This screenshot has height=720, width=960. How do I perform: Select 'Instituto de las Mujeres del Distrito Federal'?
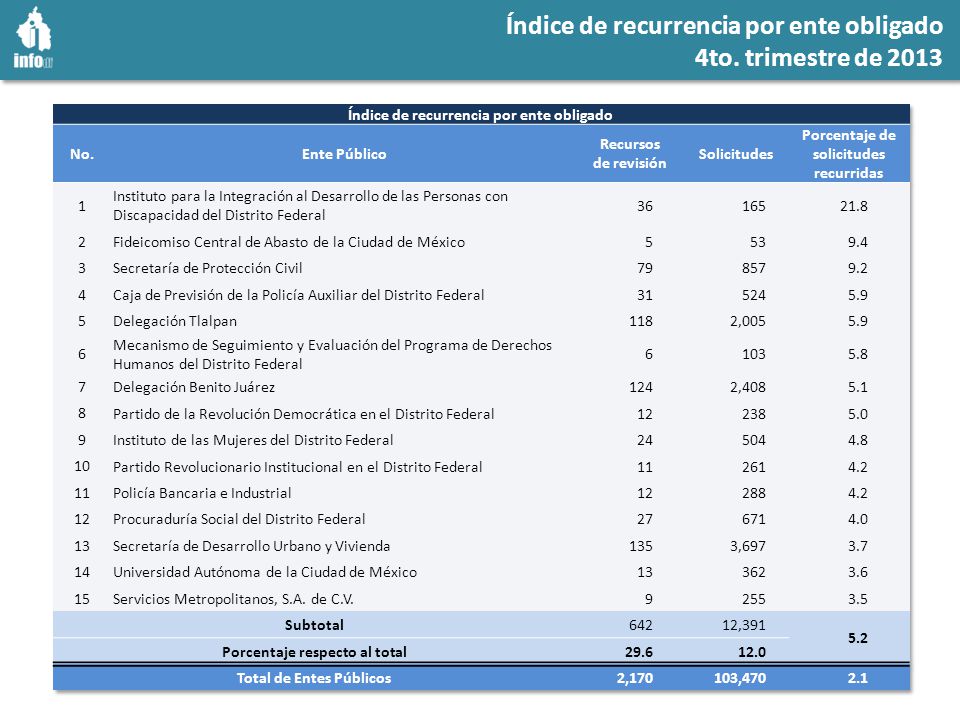tap(253, 440)
